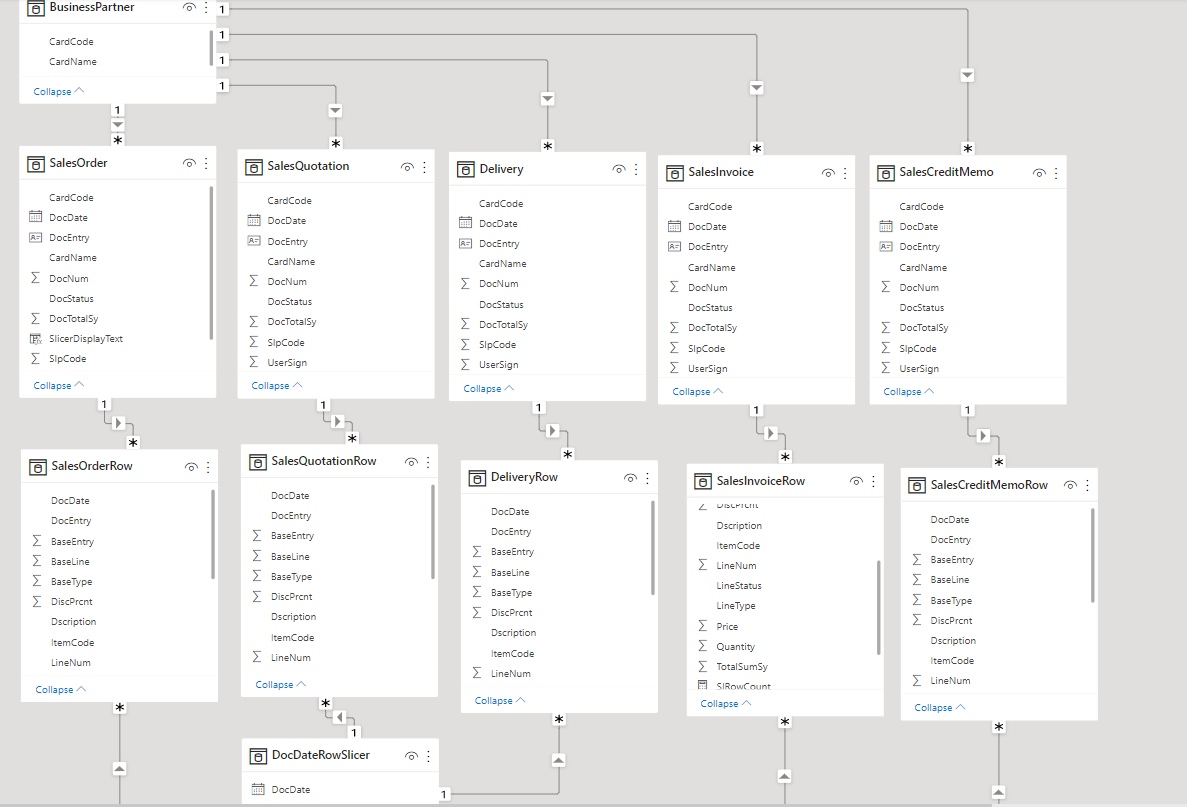Open more options menu on SalesOrder table
The width and height of the screenshot is (1187, 807).
[206, 163]
